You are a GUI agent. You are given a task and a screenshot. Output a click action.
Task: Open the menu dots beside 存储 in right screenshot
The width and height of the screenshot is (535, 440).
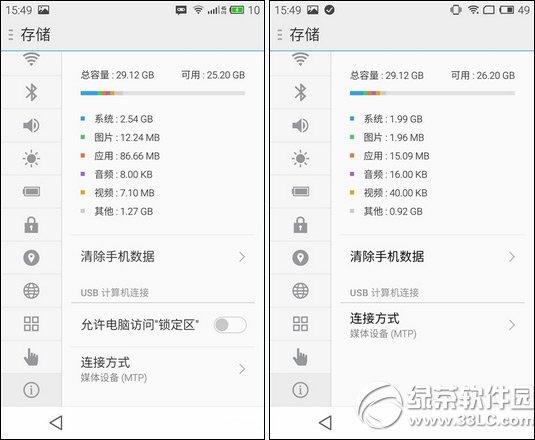[x=280, y=35]
